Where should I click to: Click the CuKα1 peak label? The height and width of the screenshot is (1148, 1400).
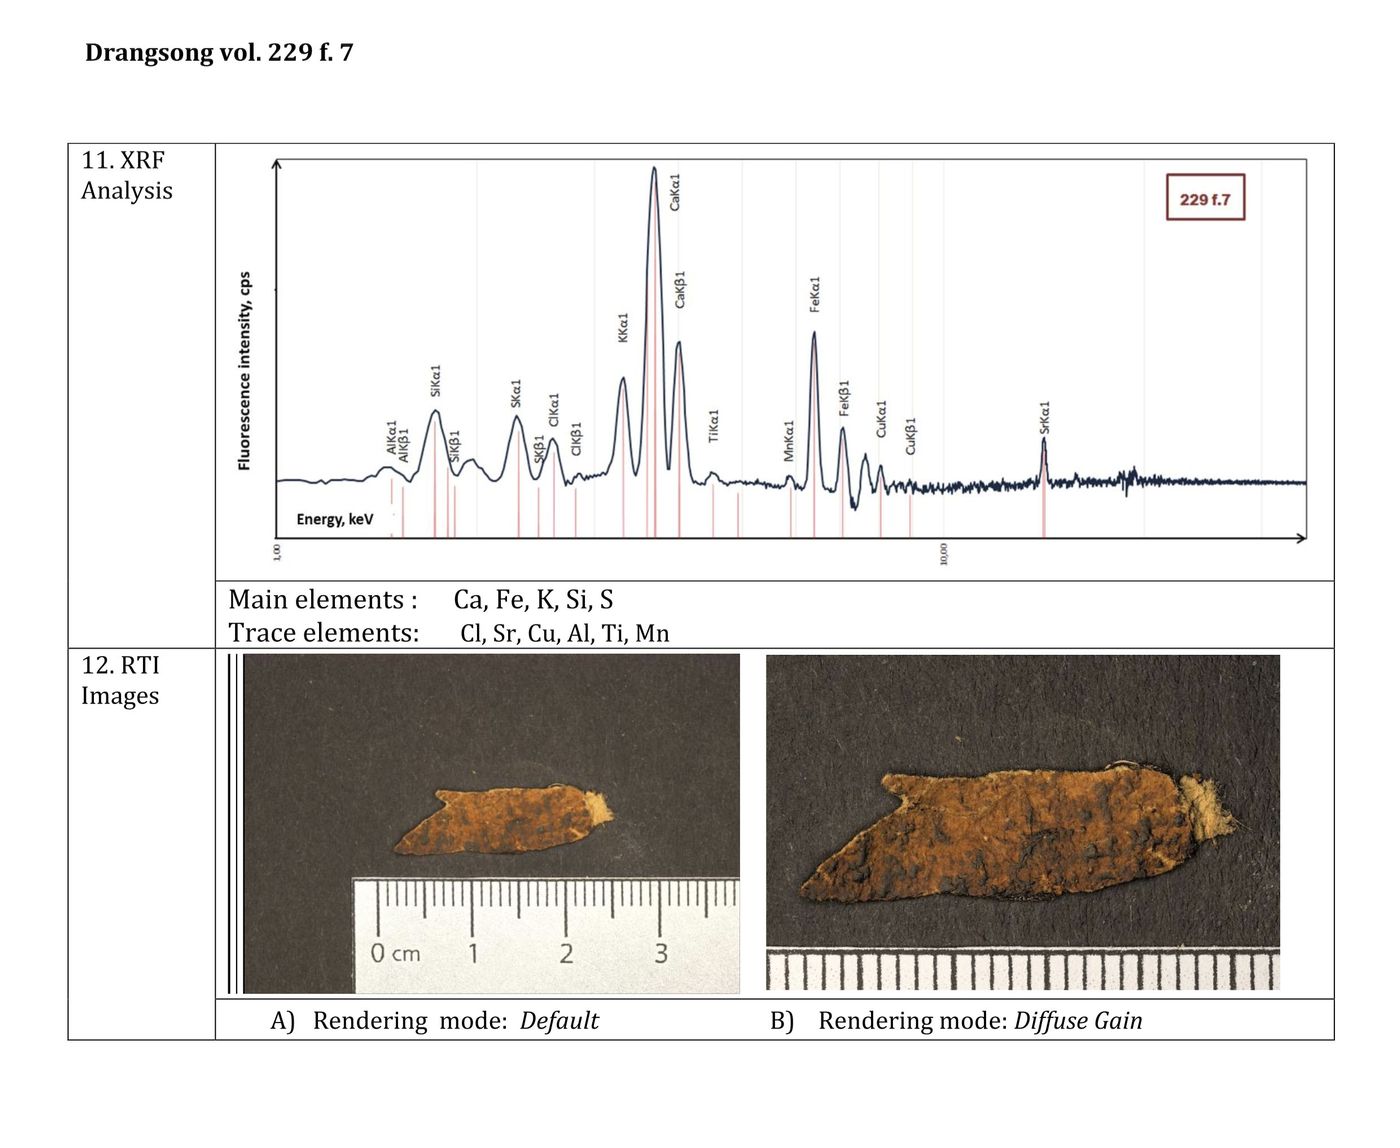pyautogui.click(x=881, y=419)
